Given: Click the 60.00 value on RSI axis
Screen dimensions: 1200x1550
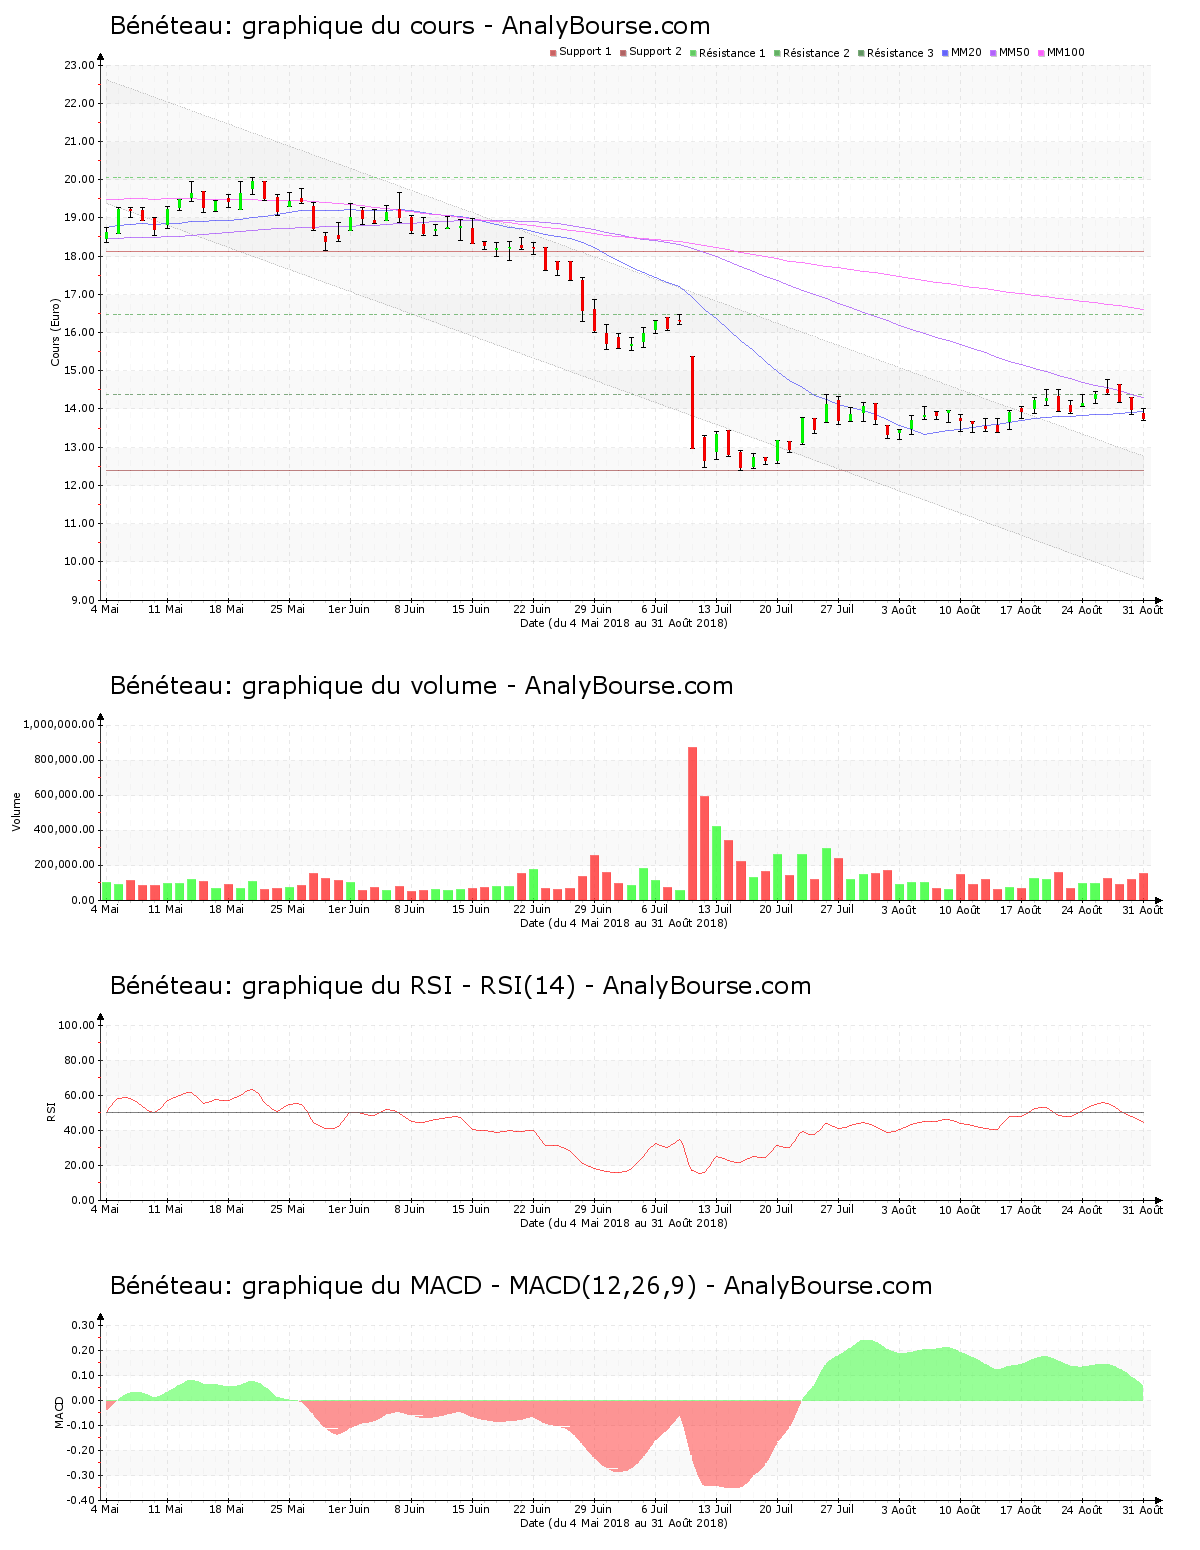Looking at the screenshot, I should [x=79, y=1095].
